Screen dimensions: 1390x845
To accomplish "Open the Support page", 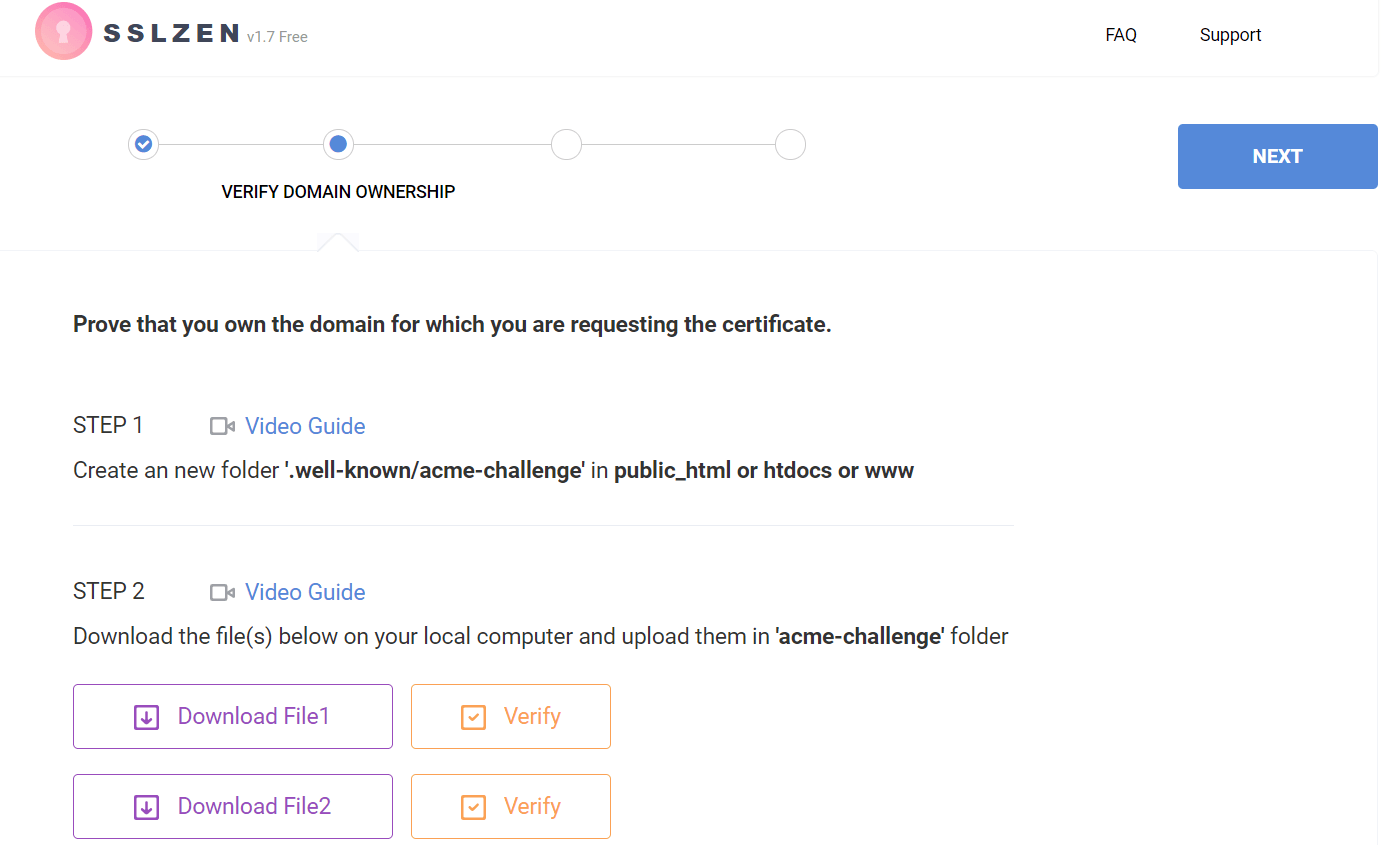I will pyautogui.click(x=1230, y=35).
